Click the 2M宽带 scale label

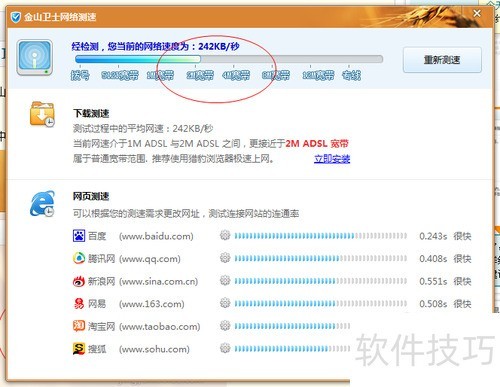click(200, 75)
